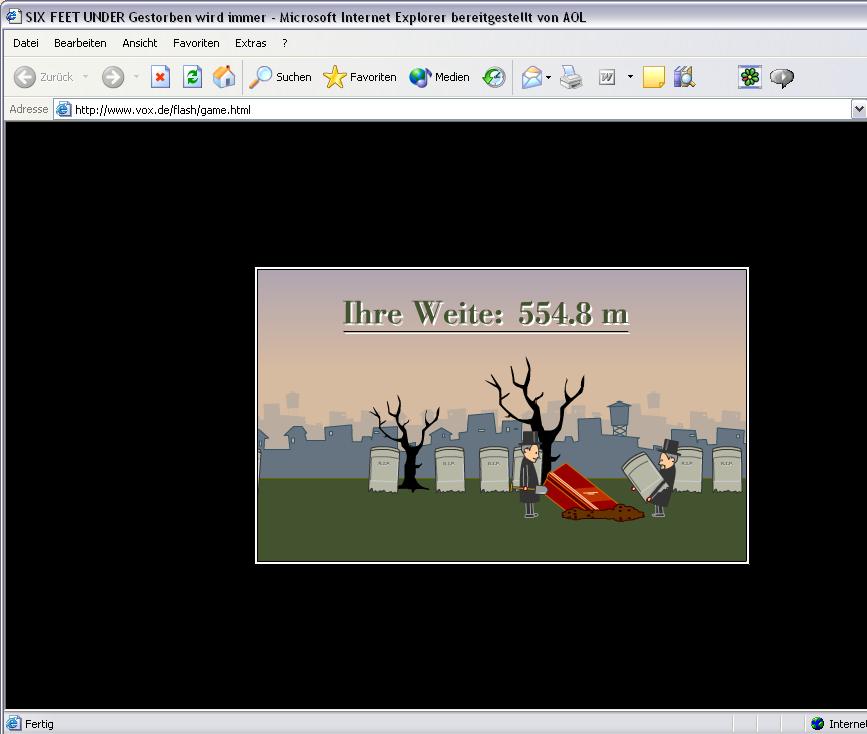This screenshot has height=734, width=867.
Task: Go to the home page icon
Action: pos(224,77)
